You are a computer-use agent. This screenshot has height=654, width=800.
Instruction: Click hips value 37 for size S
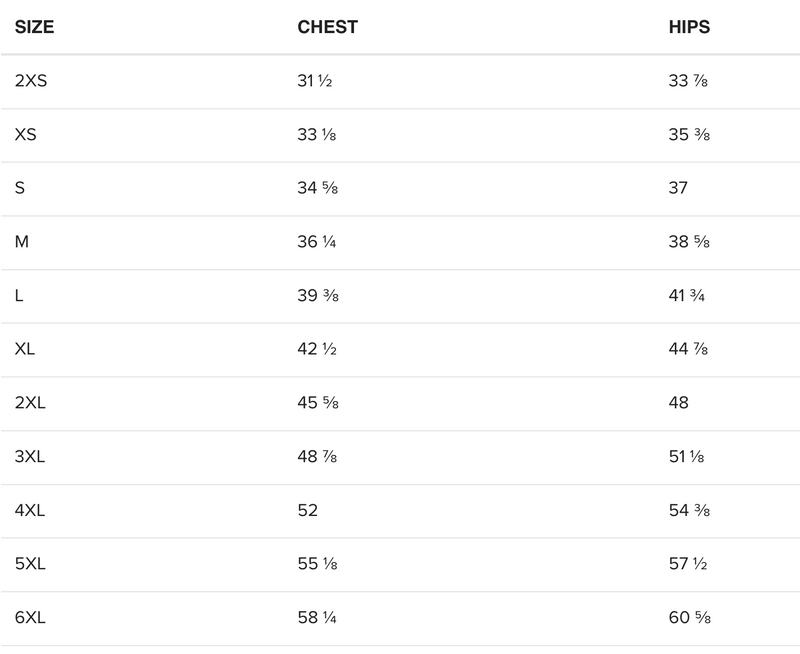[678, 188]
